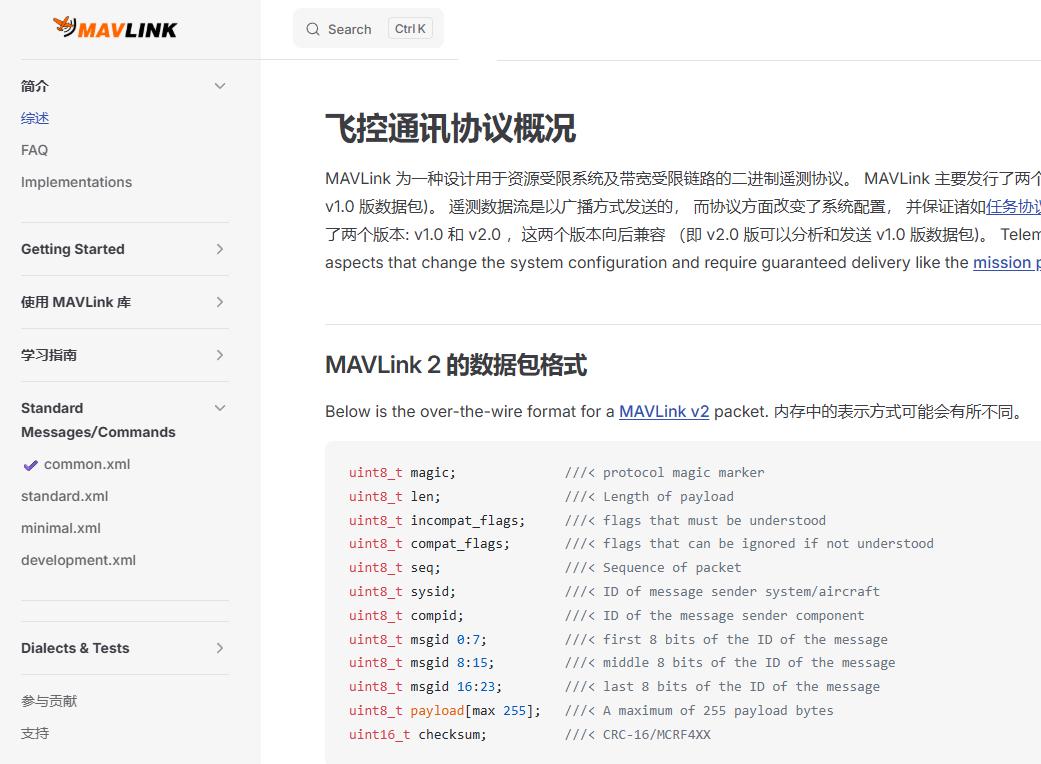Follow the 任务协议 hyperlink
This screenshot has height=764, width=1041.
click(1013, 206)
